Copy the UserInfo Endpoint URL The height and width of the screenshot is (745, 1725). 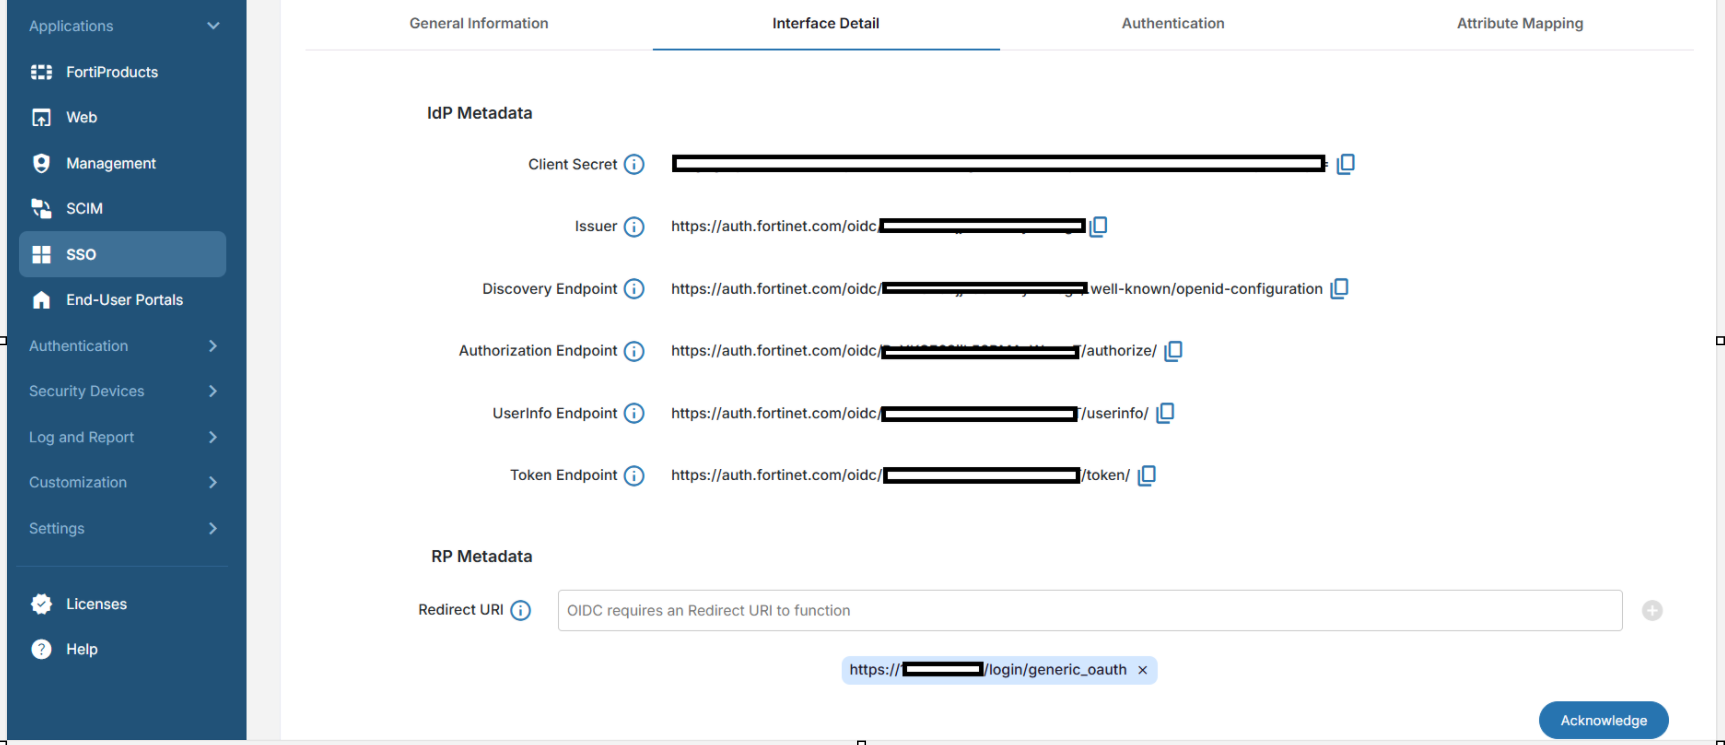pos(1165,413)
